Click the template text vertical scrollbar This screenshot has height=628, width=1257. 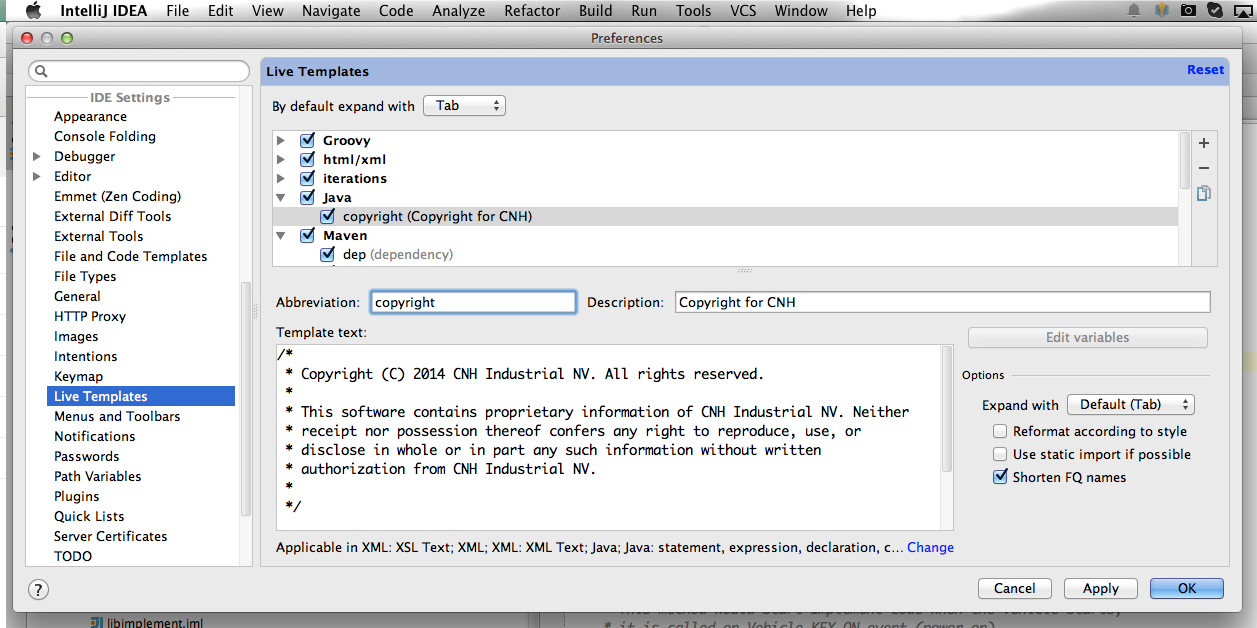[947, 410]
